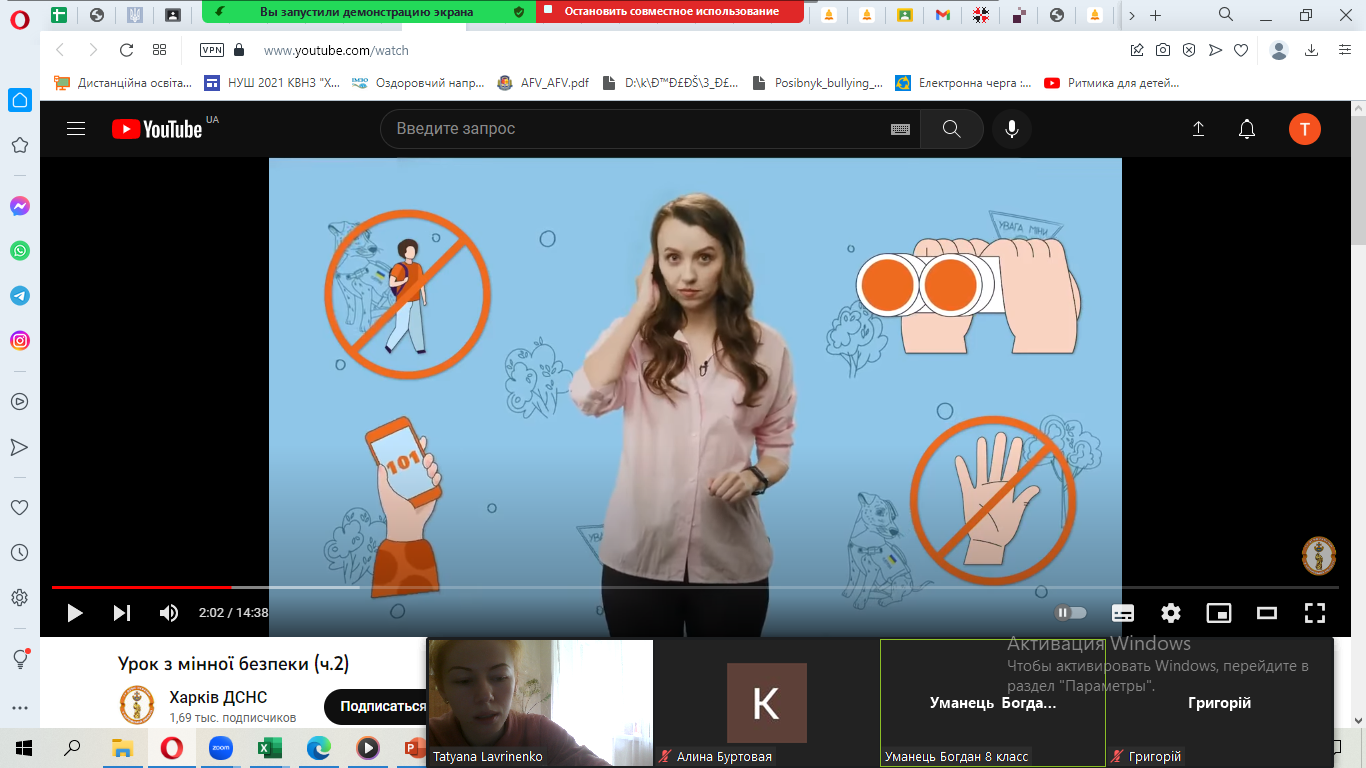Play the video
The width and height of the screenshot is (1366, 768).
pyautogui.click(x=75, y=613)
